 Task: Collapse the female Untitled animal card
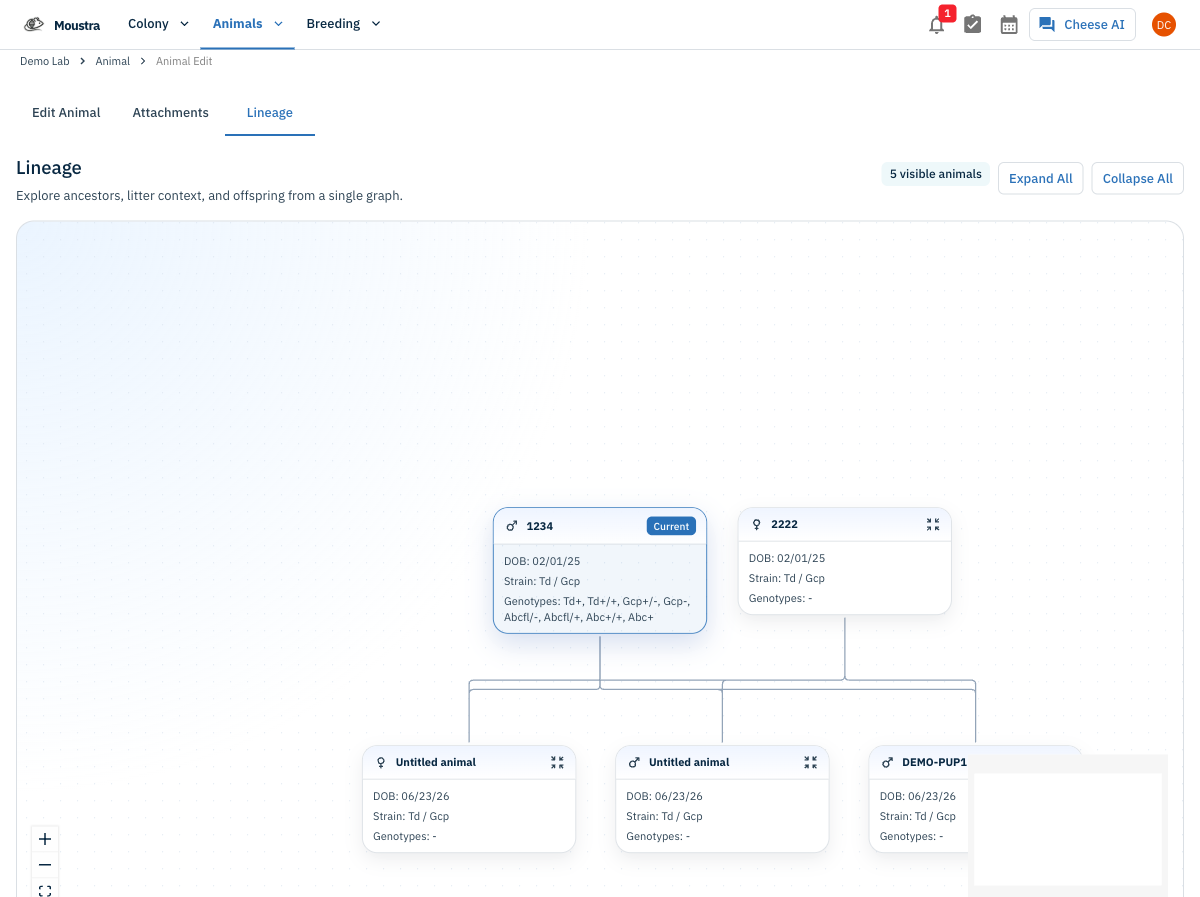[557, 762]
